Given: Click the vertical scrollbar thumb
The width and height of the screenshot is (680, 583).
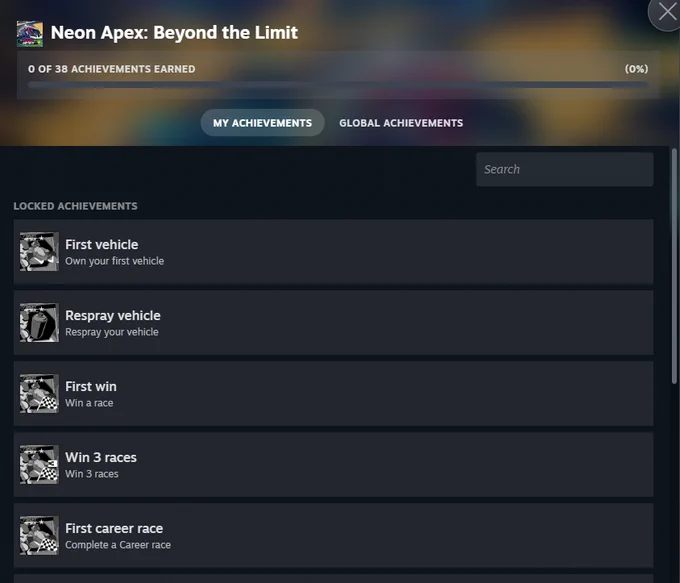Looking at the screenshot, I should (x=674, y=266).
